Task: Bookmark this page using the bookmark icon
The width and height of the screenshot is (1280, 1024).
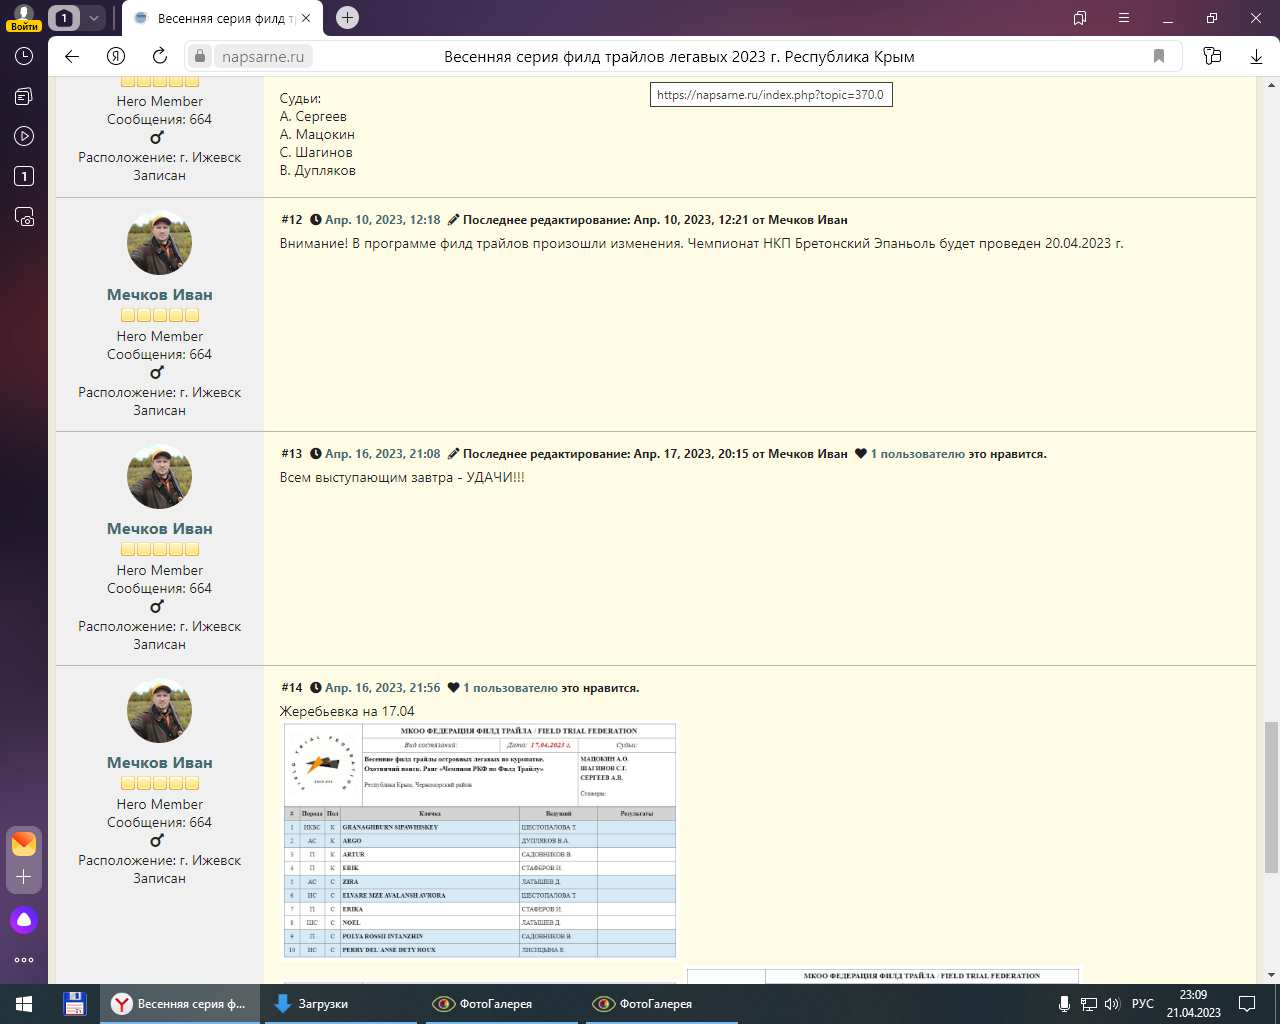Action: point(1159,56)
